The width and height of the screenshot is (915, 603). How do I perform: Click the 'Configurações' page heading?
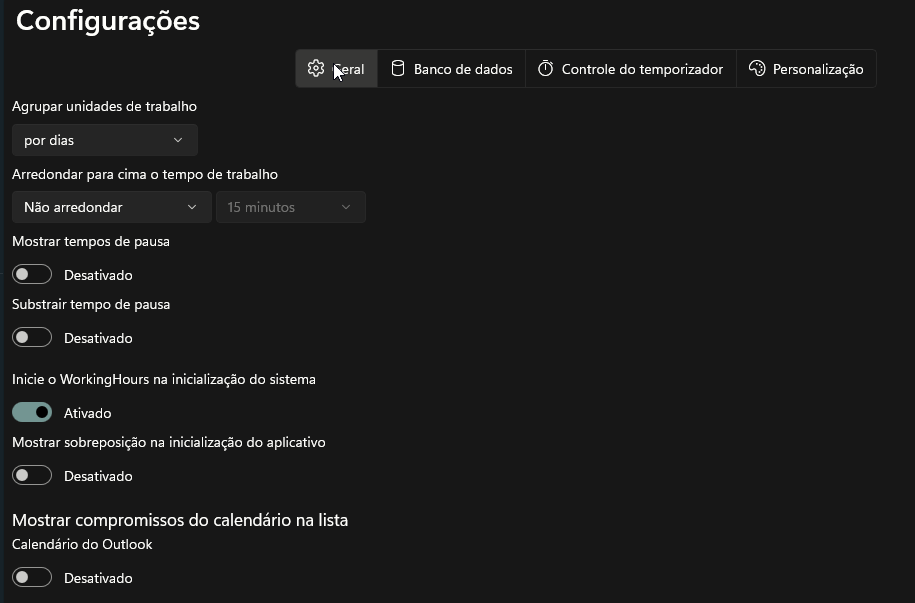(108, 21)
